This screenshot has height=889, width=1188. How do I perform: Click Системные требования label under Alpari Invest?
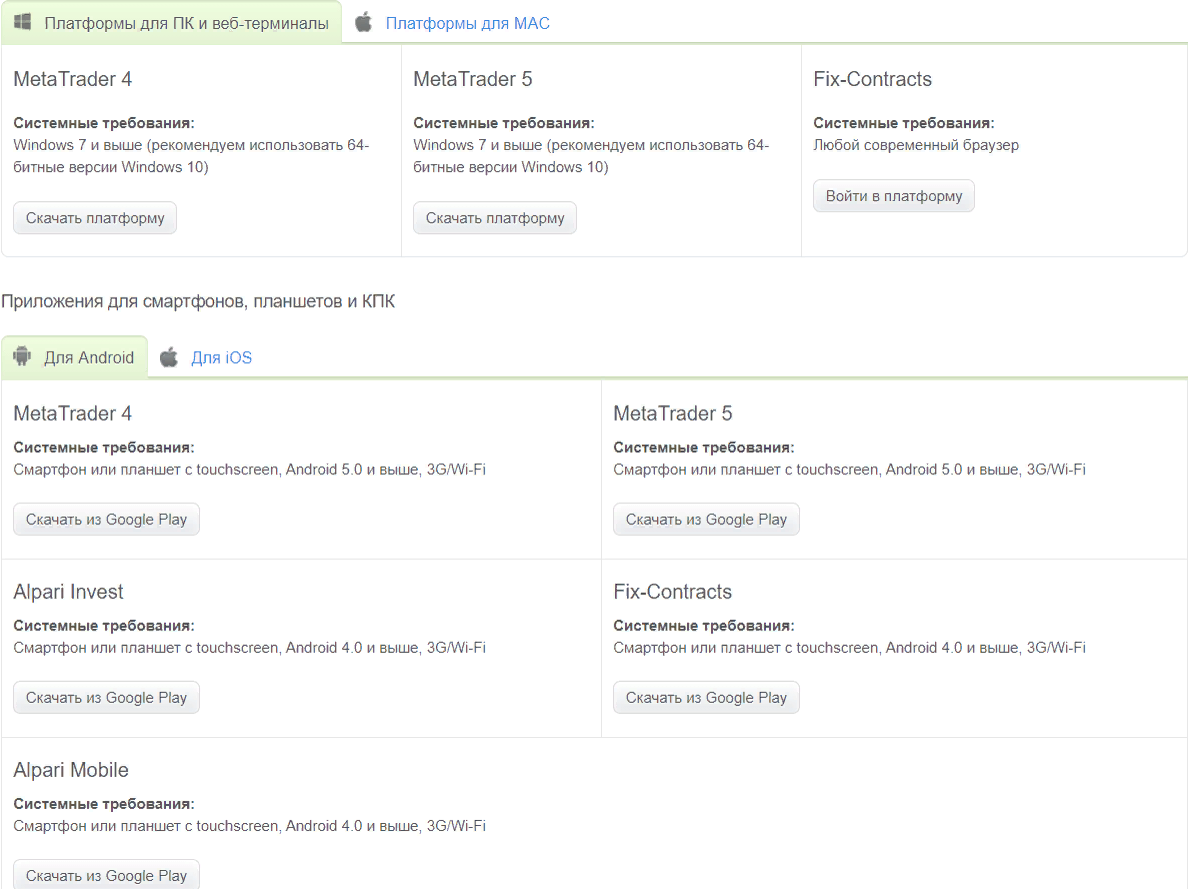click(x=104, y=626)
